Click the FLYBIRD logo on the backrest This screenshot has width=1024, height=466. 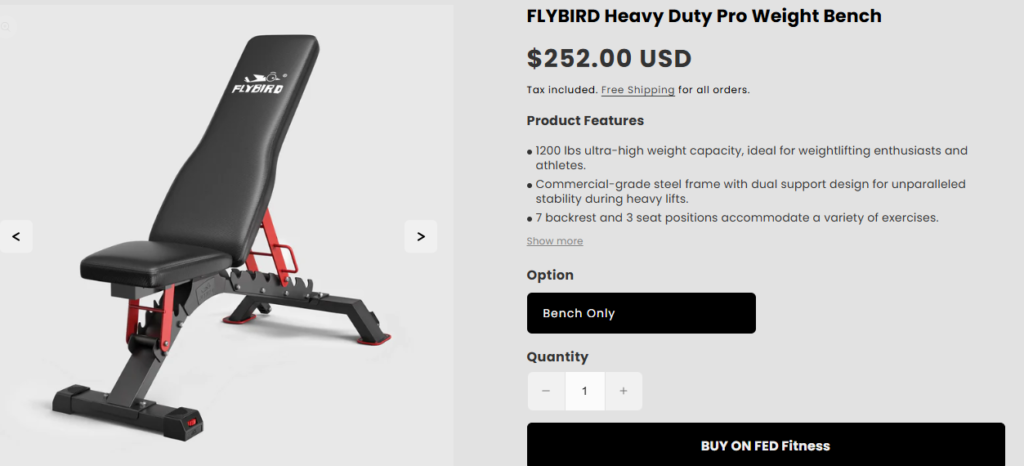tap(259, 83)
